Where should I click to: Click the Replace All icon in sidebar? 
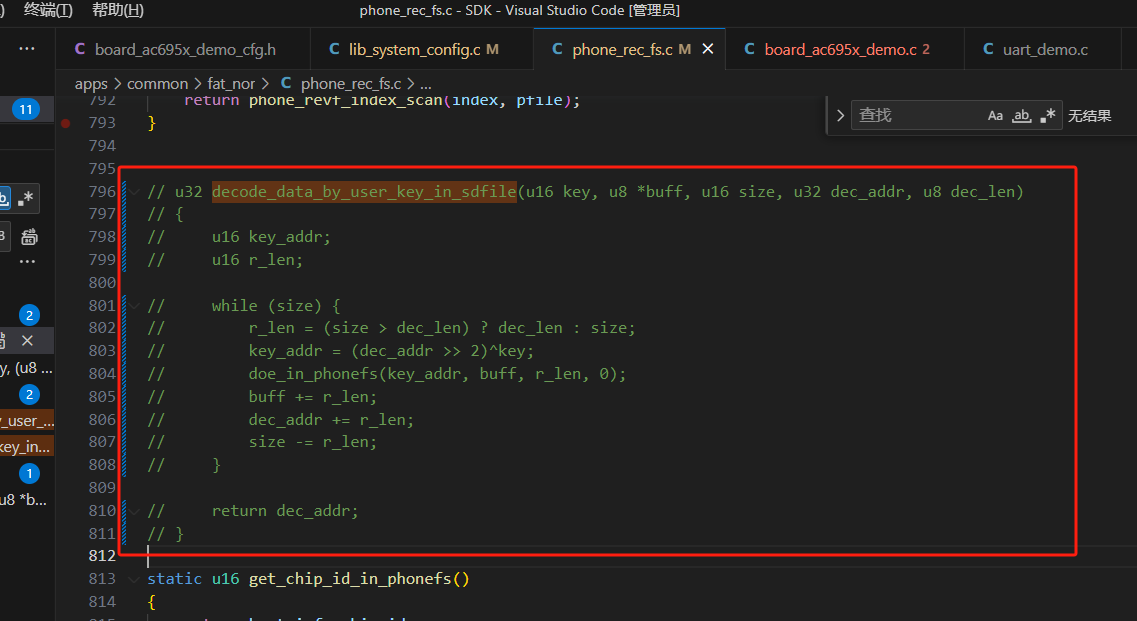click(29, 237)
